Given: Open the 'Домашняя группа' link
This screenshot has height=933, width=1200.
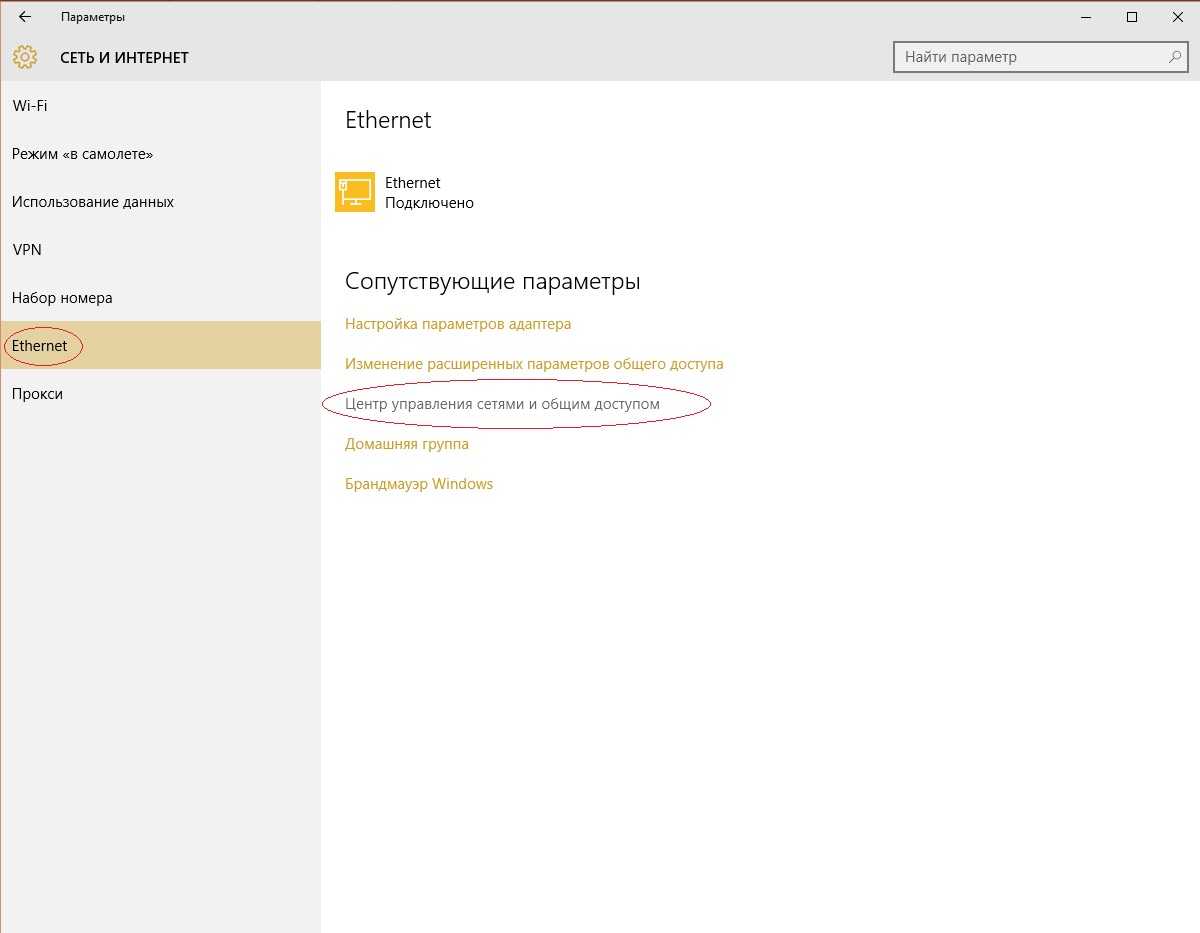Looking at the screenshot, I should coord(406,444).
